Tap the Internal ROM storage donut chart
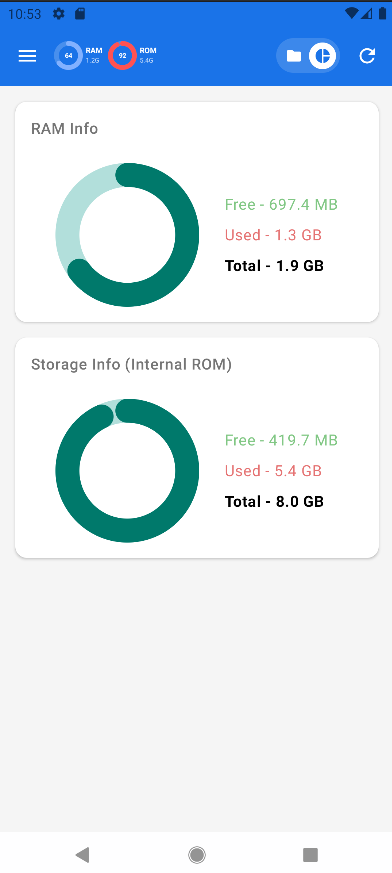 coord(127,470)
